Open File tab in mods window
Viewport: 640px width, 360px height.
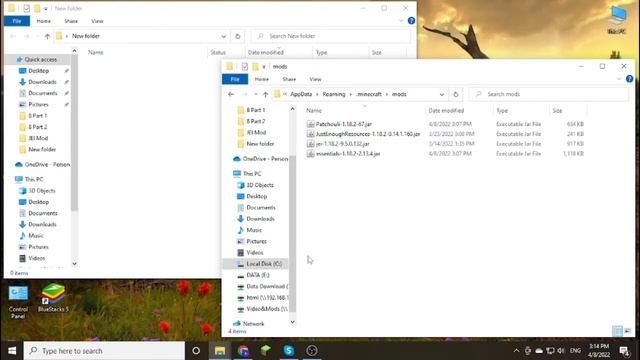(235, 79)
